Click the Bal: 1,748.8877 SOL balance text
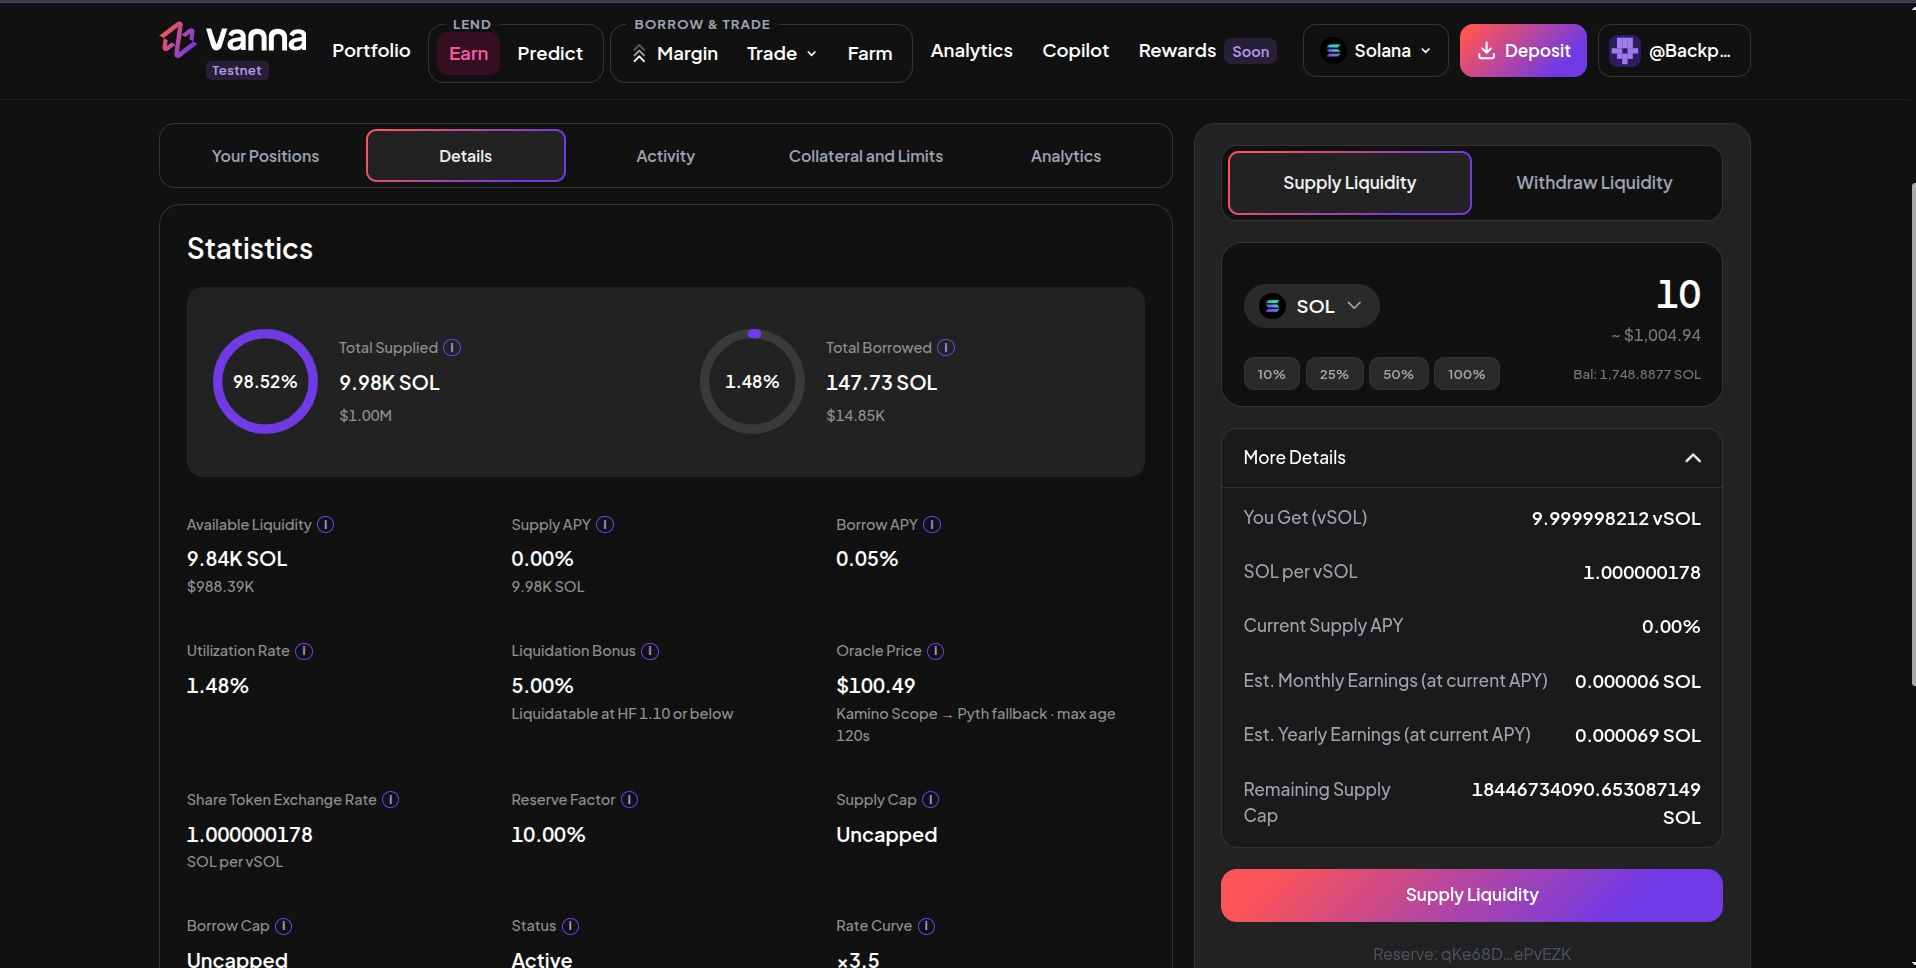The image size is (1916, 968). point(1636,374)
